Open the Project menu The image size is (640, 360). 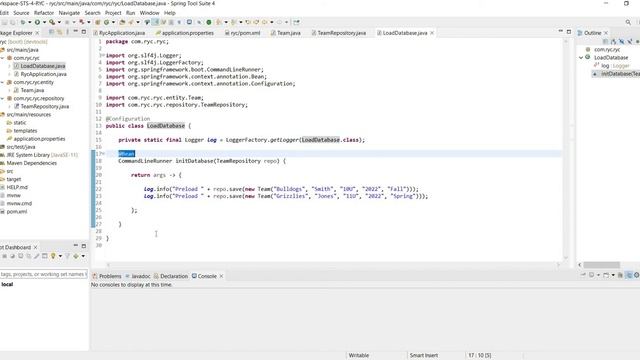113,13
